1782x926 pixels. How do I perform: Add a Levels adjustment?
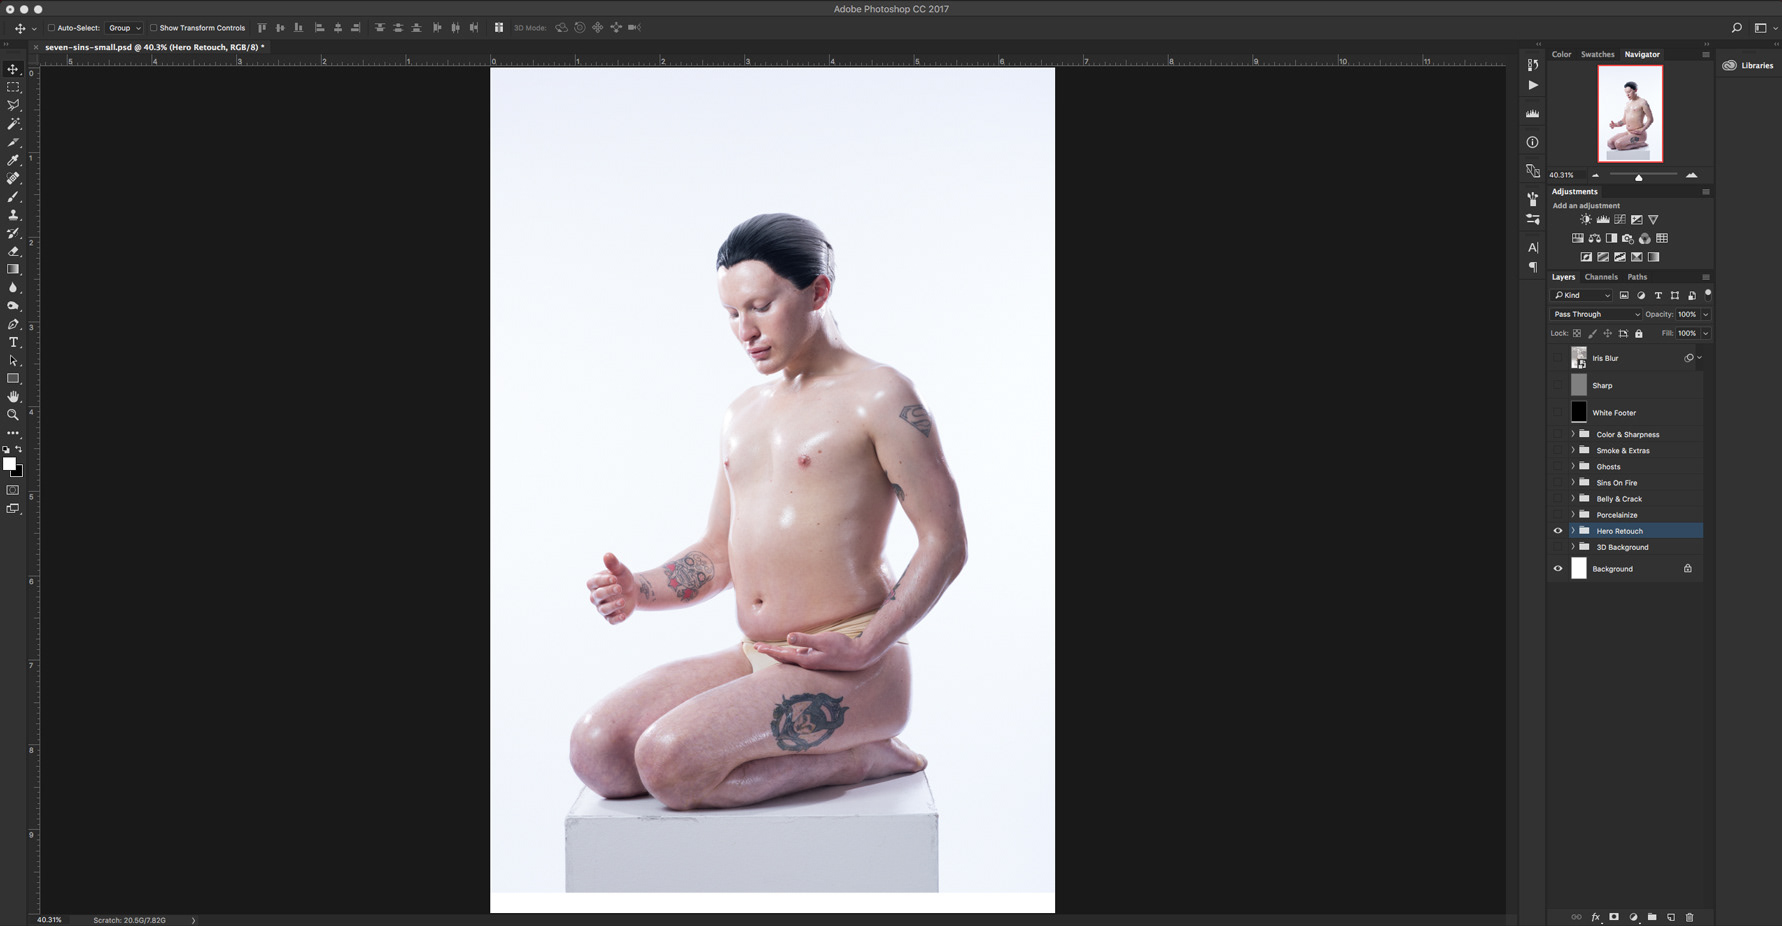[1603, 220]
